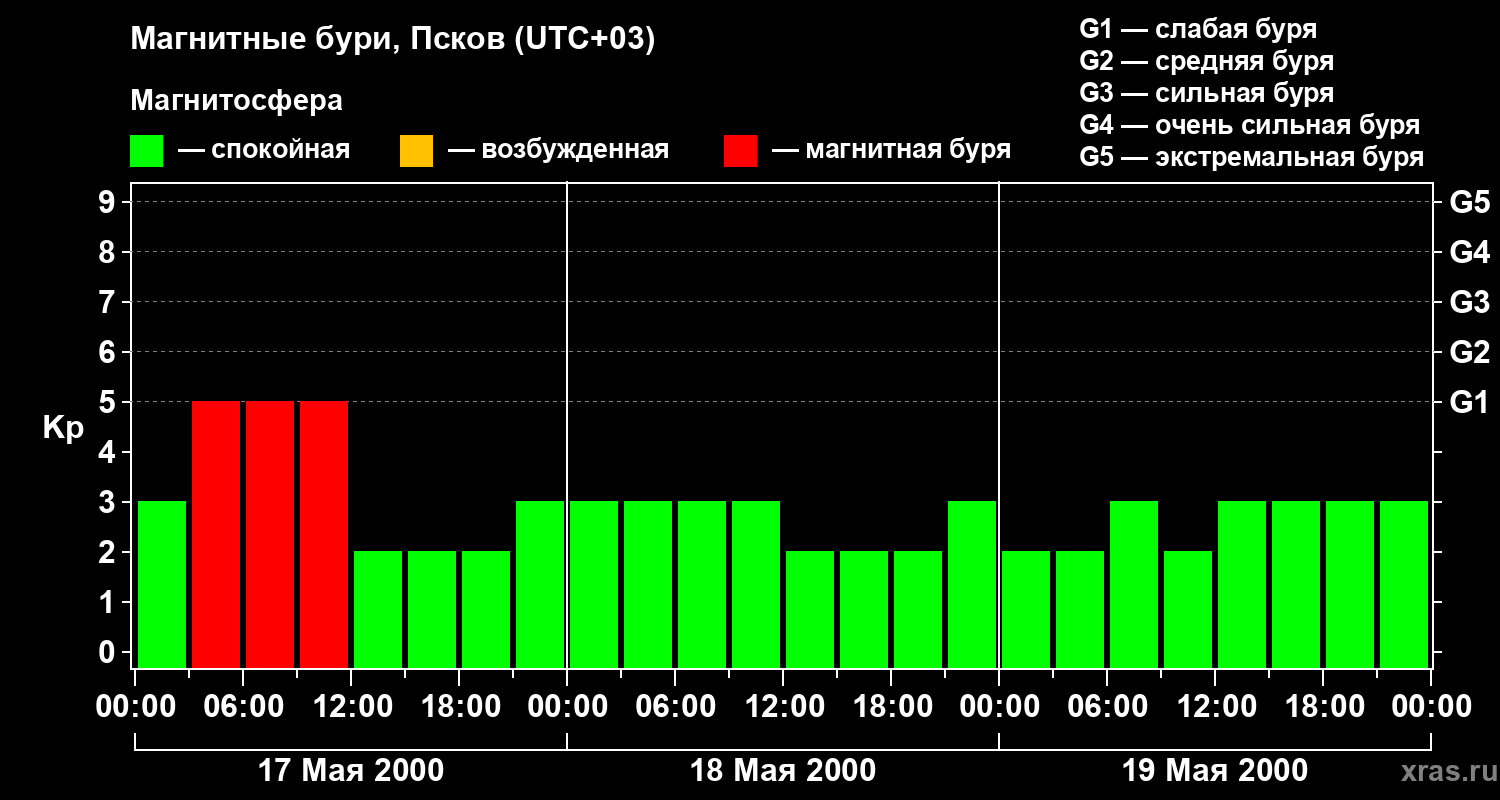This screenshot has height=800, width=1500.
Task: Click the 17 Мая 00:00–03:00 green bar
Action: [x=162, y=584]
